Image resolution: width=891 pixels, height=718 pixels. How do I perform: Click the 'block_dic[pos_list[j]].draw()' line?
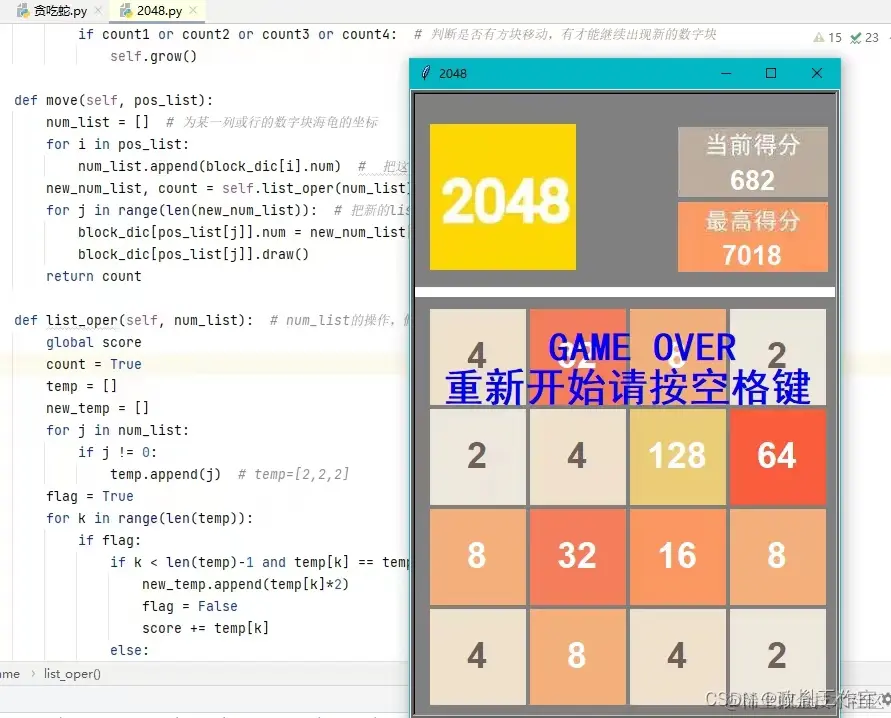tap(193, 254)
